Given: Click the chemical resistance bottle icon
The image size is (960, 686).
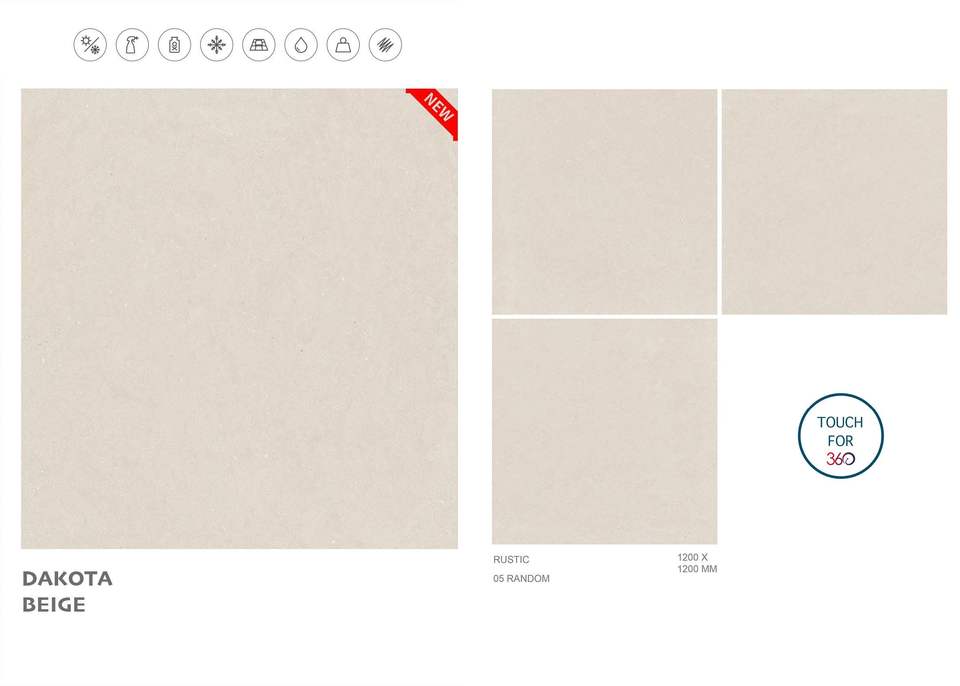Looking at the screenshot, I should tap(174, 45).
